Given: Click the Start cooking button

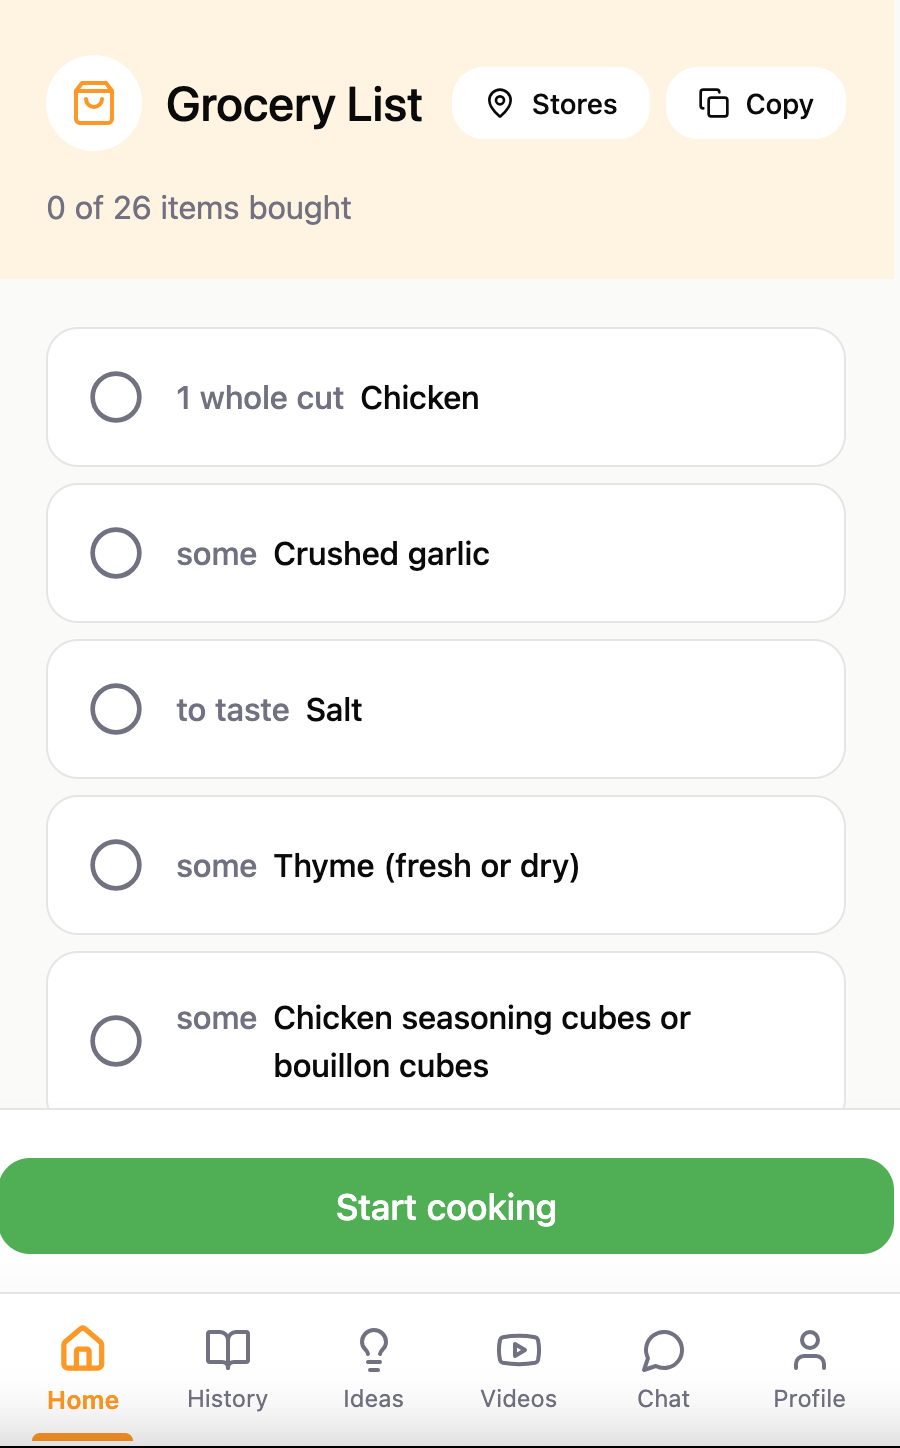Looking at the screenshot, I should click(446, 1206).
